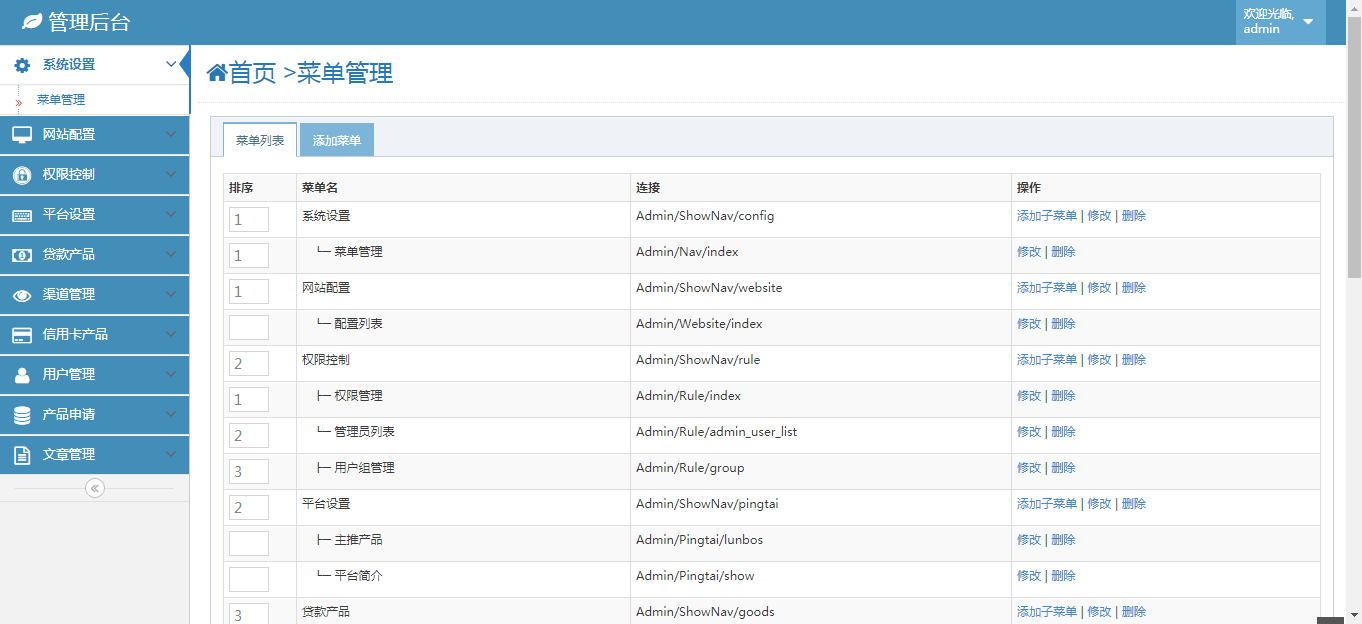Click the gear icon beside 系统设置
Viewport: 1362px width, 624px height.
pos(22,65)
